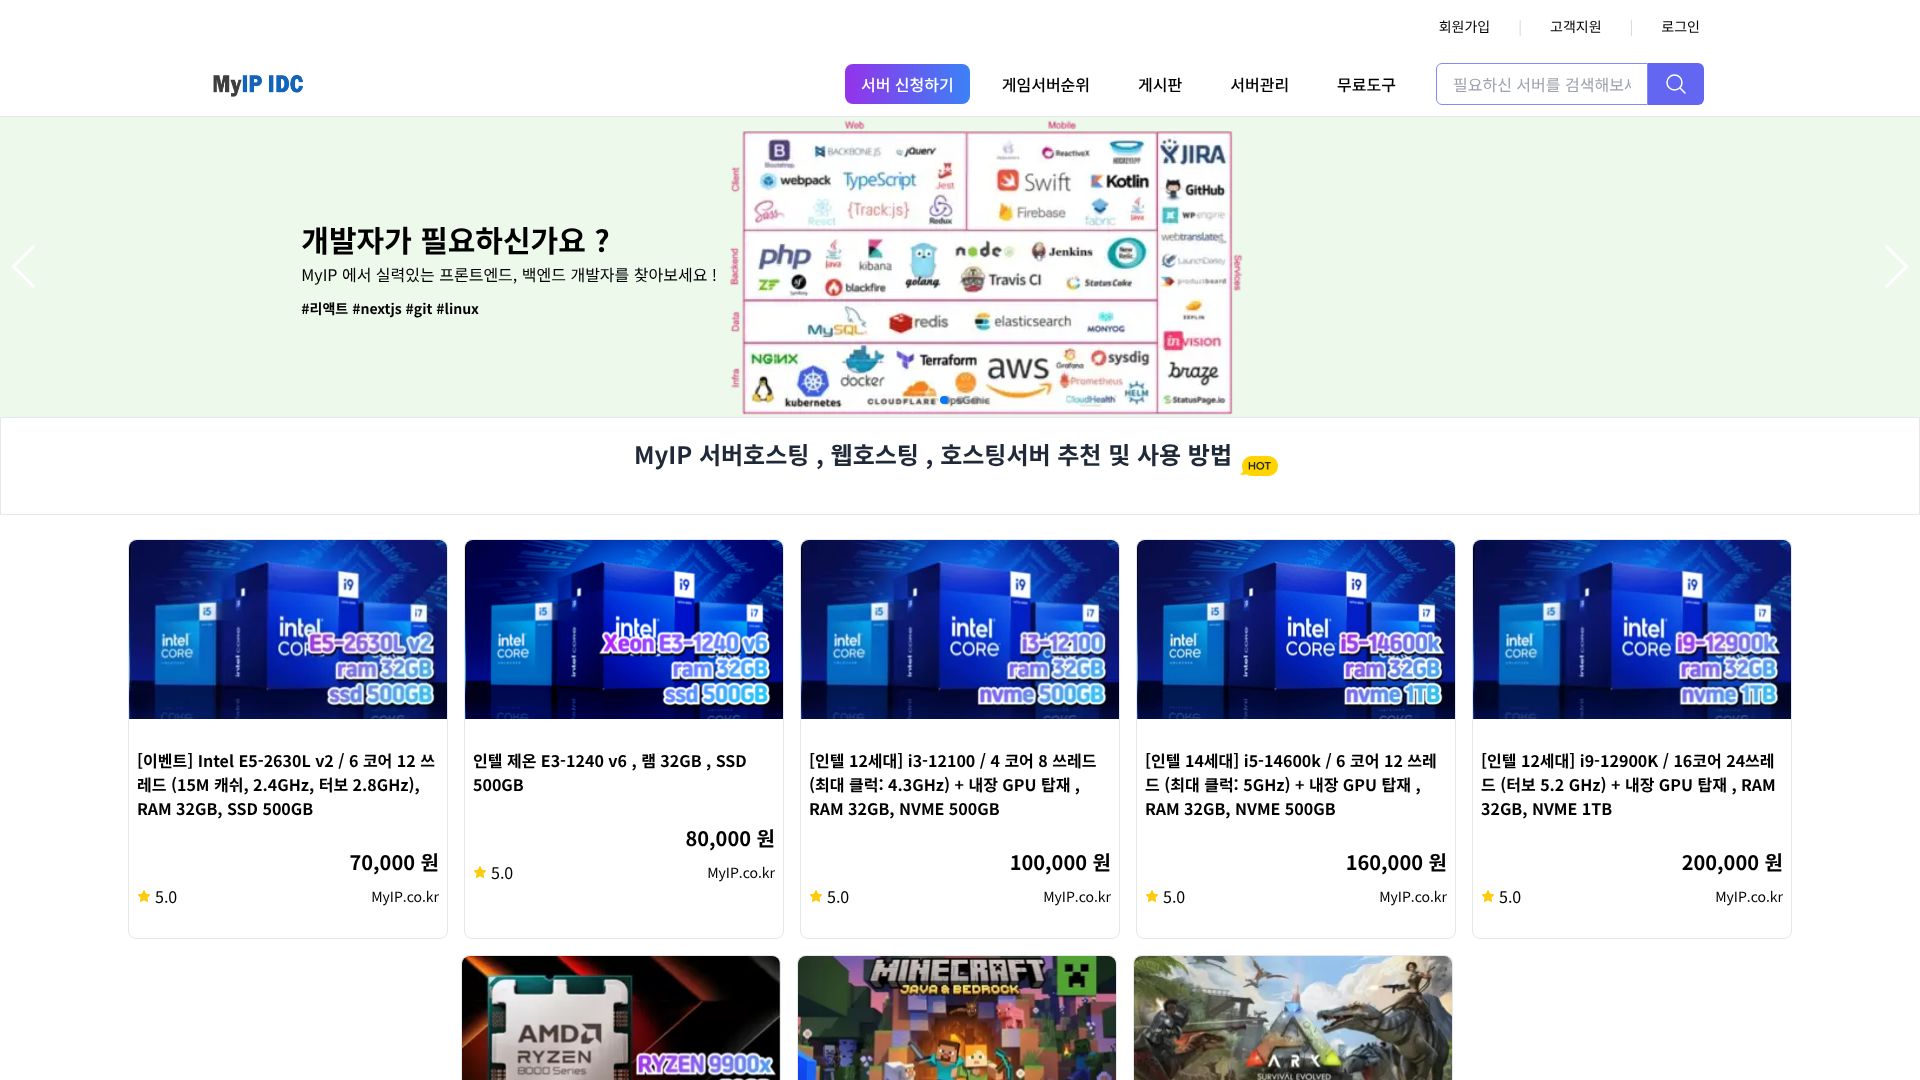Click the 80,000 원 price
This screenshot has width=1920, height=1080.
tap(730, 839)
